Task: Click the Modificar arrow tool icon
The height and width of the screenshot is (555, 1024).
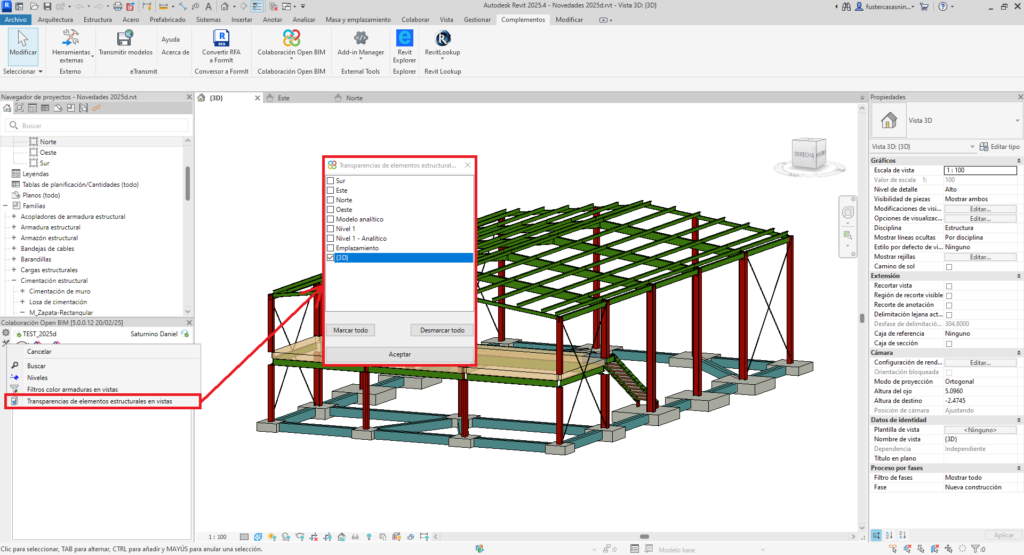Action: tap(23, 38)
